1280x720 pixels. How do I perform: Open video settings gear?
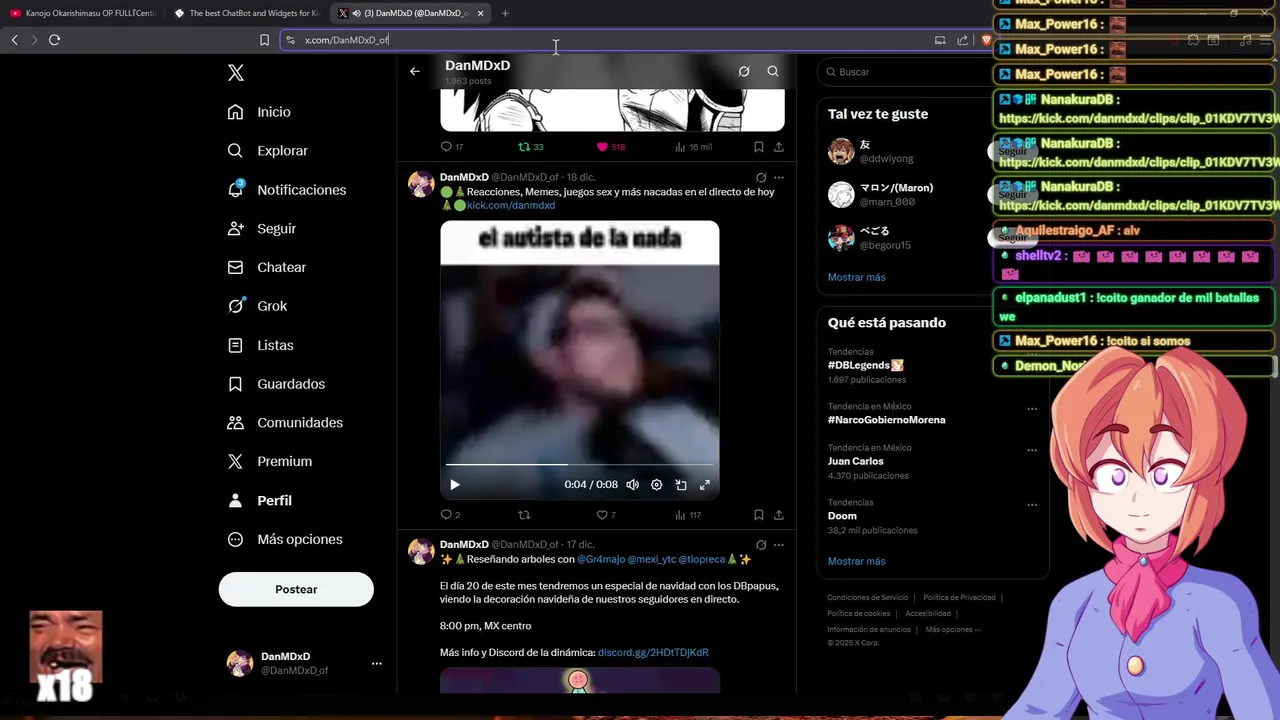pos(657,485)
